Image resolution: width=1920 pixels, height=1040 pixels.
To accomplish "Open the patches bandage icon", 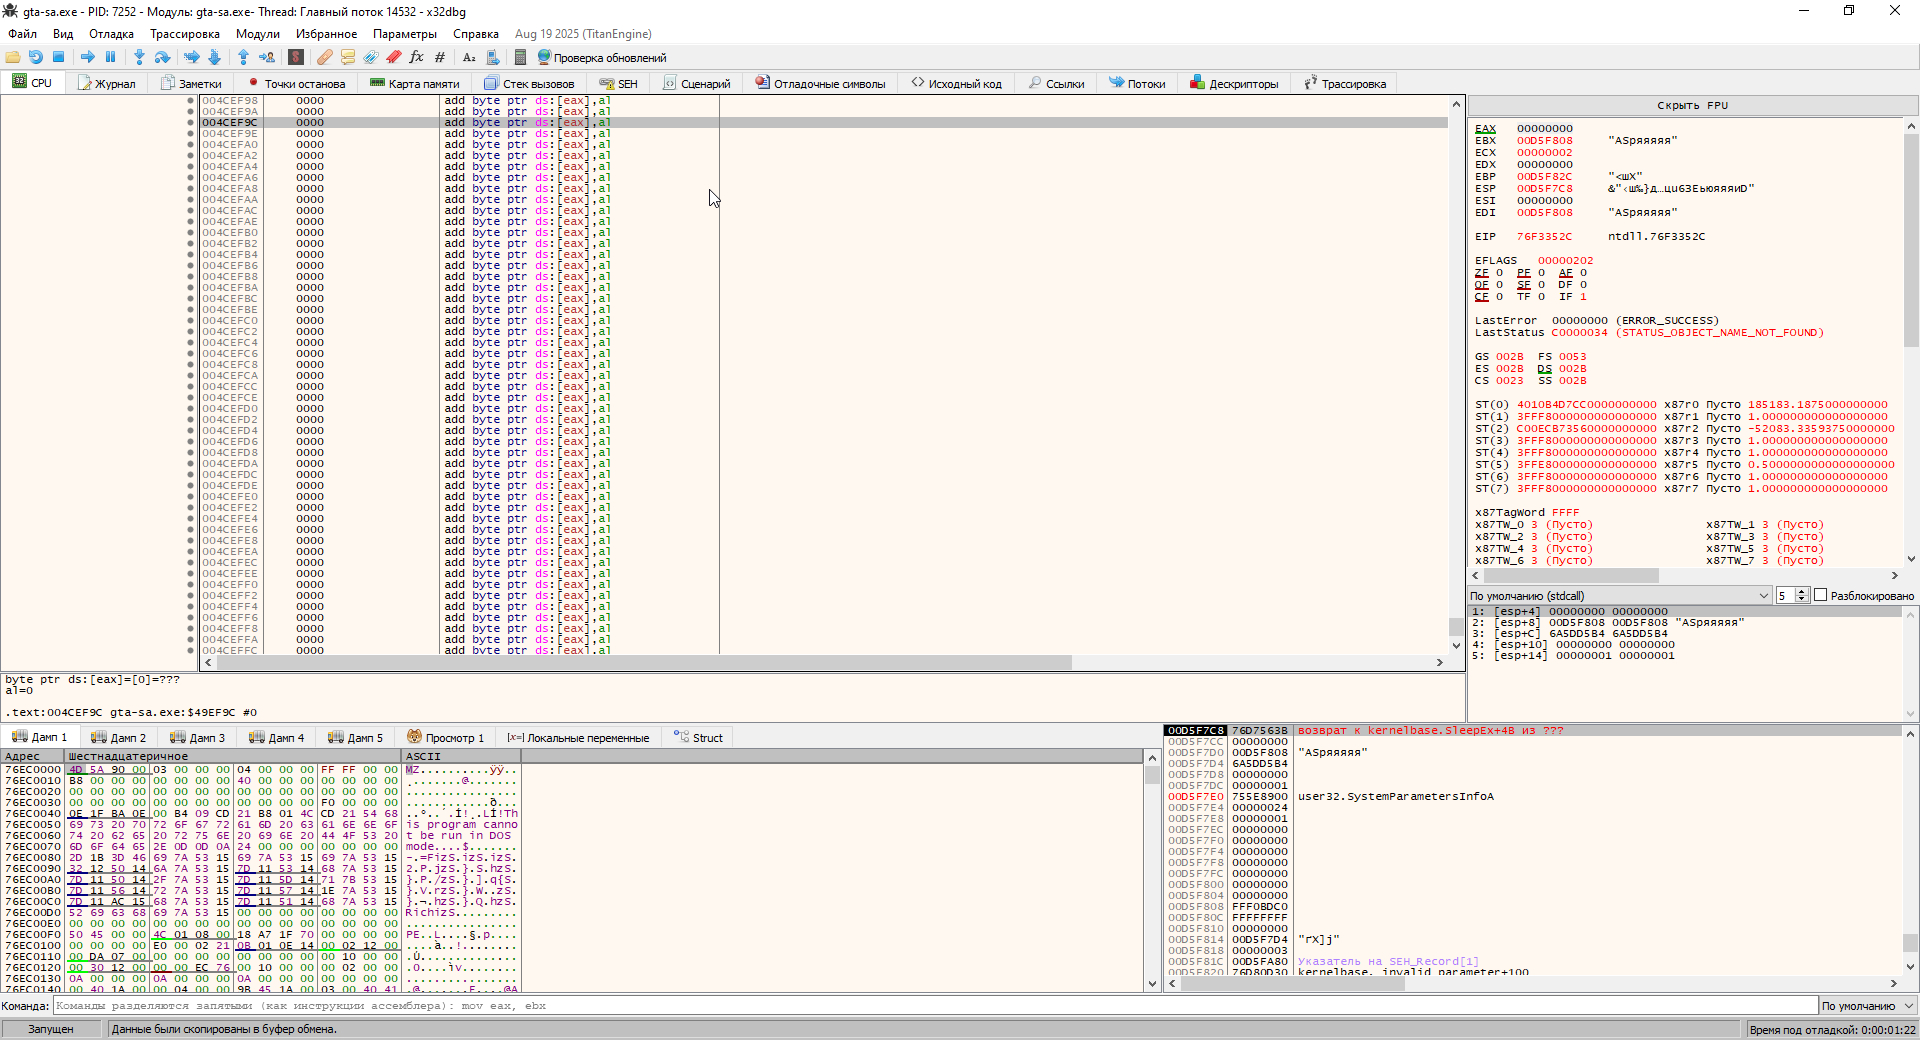I will tap(325, 57).
